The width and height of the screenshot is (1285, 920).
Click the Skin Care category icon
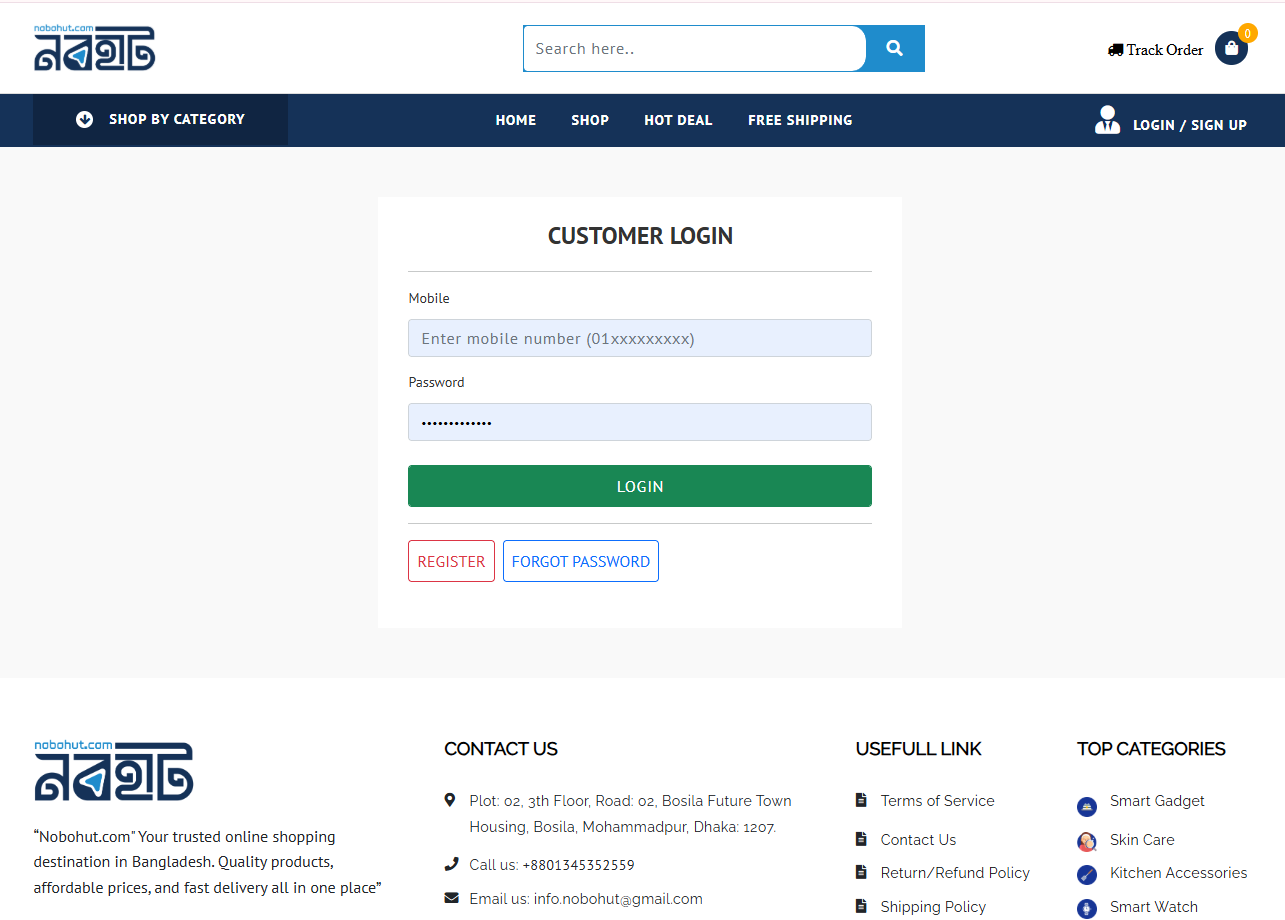click(1087, 841)
